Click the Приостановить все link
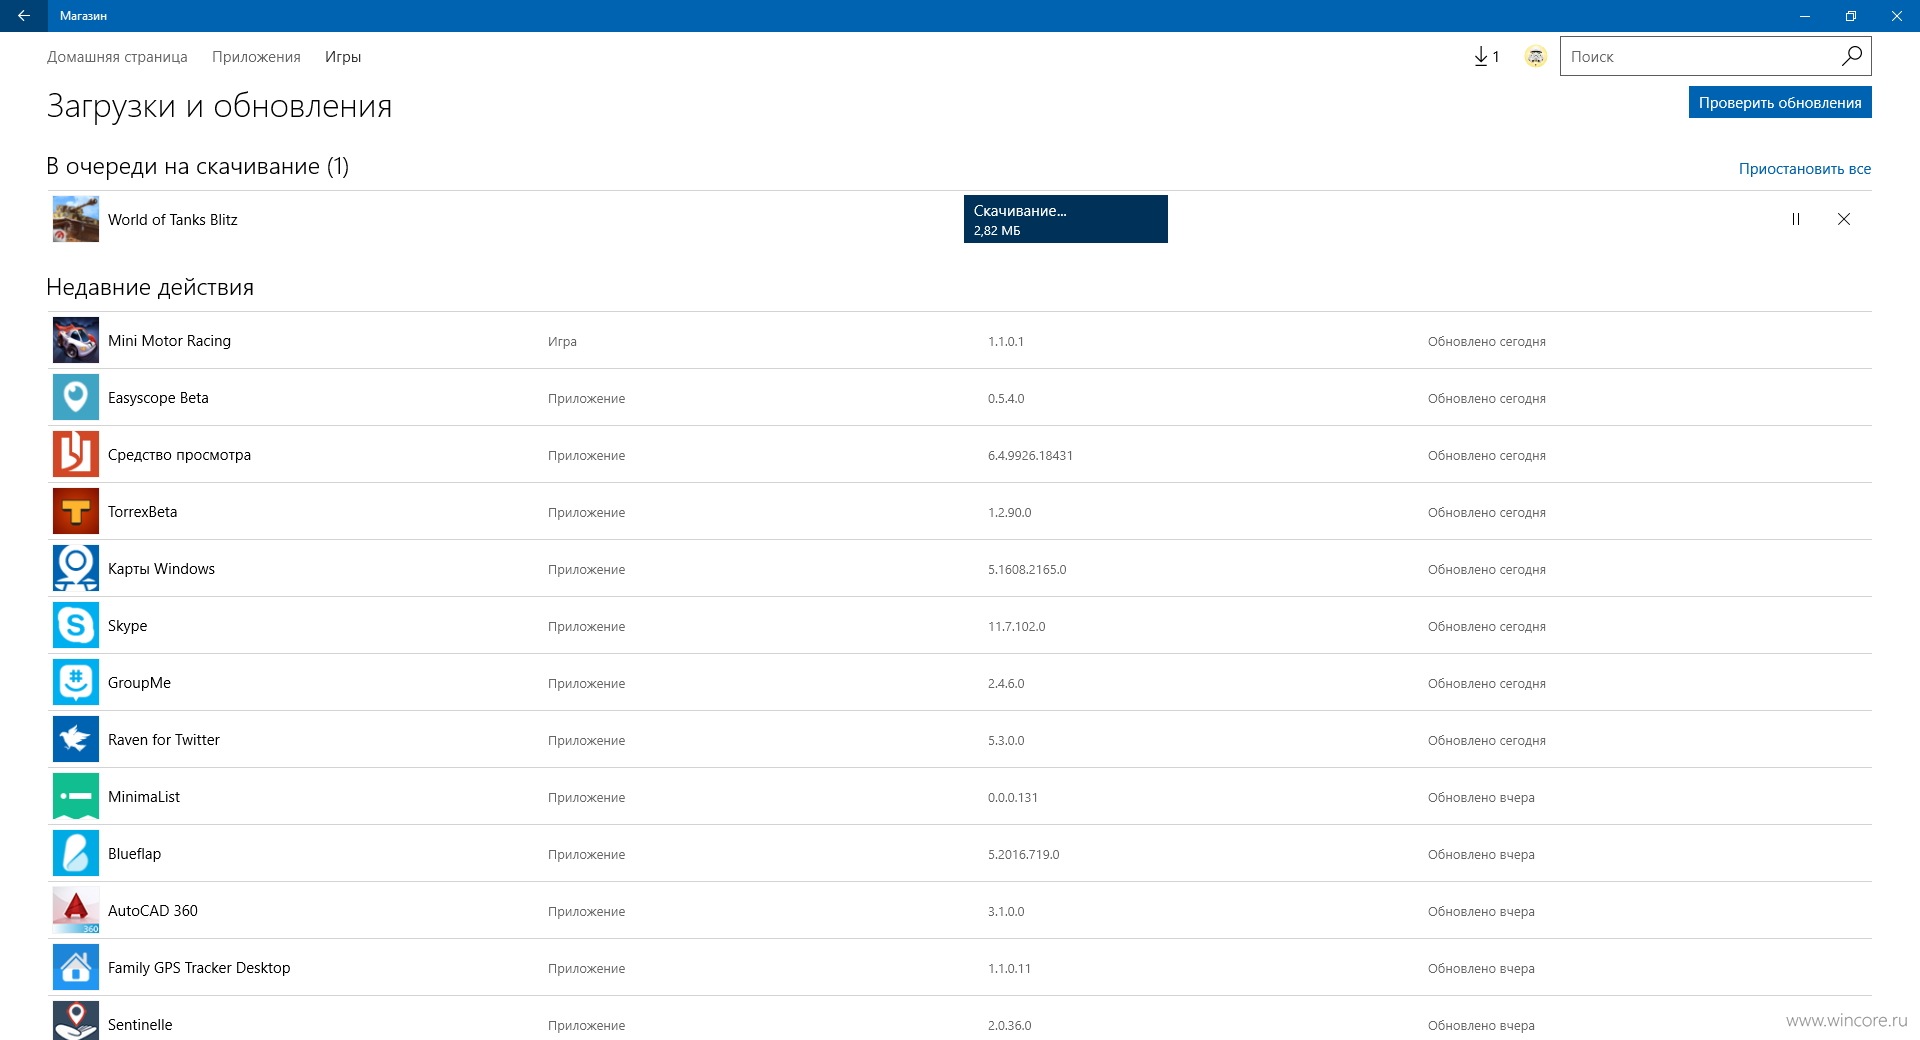This screenshot has width=1920, height=1040. tap(1804, 168)
